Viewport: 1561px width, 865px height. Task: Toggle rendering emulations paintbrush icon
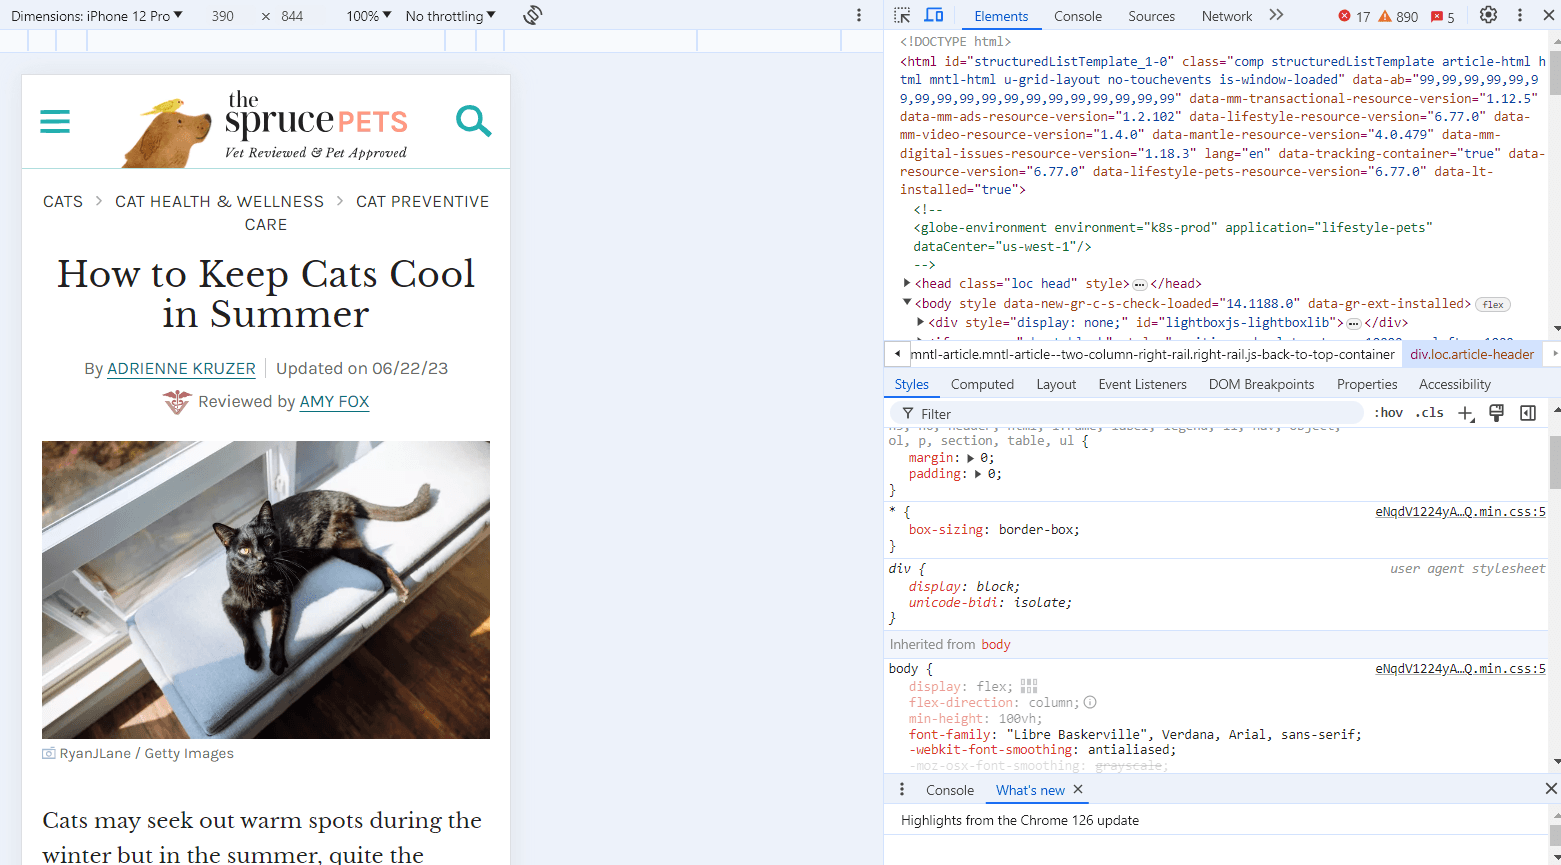point(1496,413)
